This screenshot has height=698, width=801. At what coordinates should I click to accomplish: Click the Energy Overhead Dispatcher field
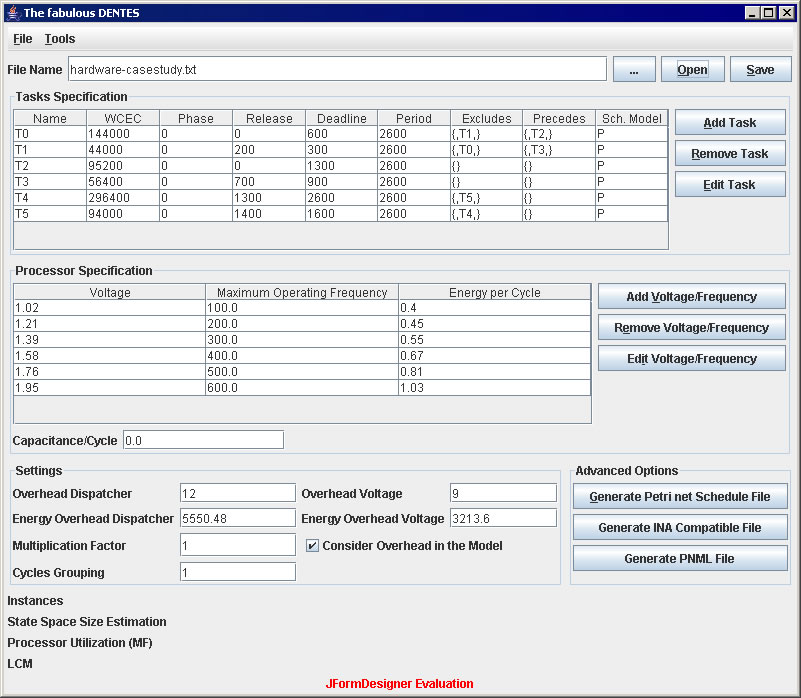238,518
